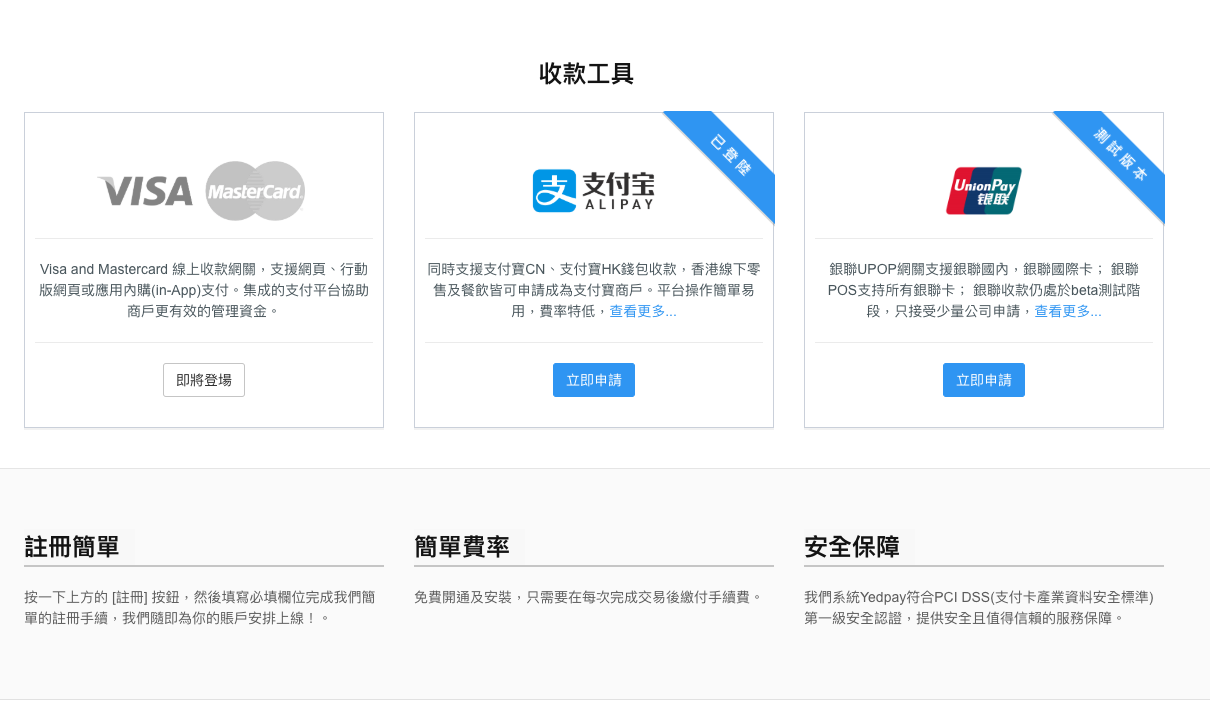Click the 測試版本 ribbon on UnionPay card
Viewport: 1210px width, 702px height.
point(1119,155)
